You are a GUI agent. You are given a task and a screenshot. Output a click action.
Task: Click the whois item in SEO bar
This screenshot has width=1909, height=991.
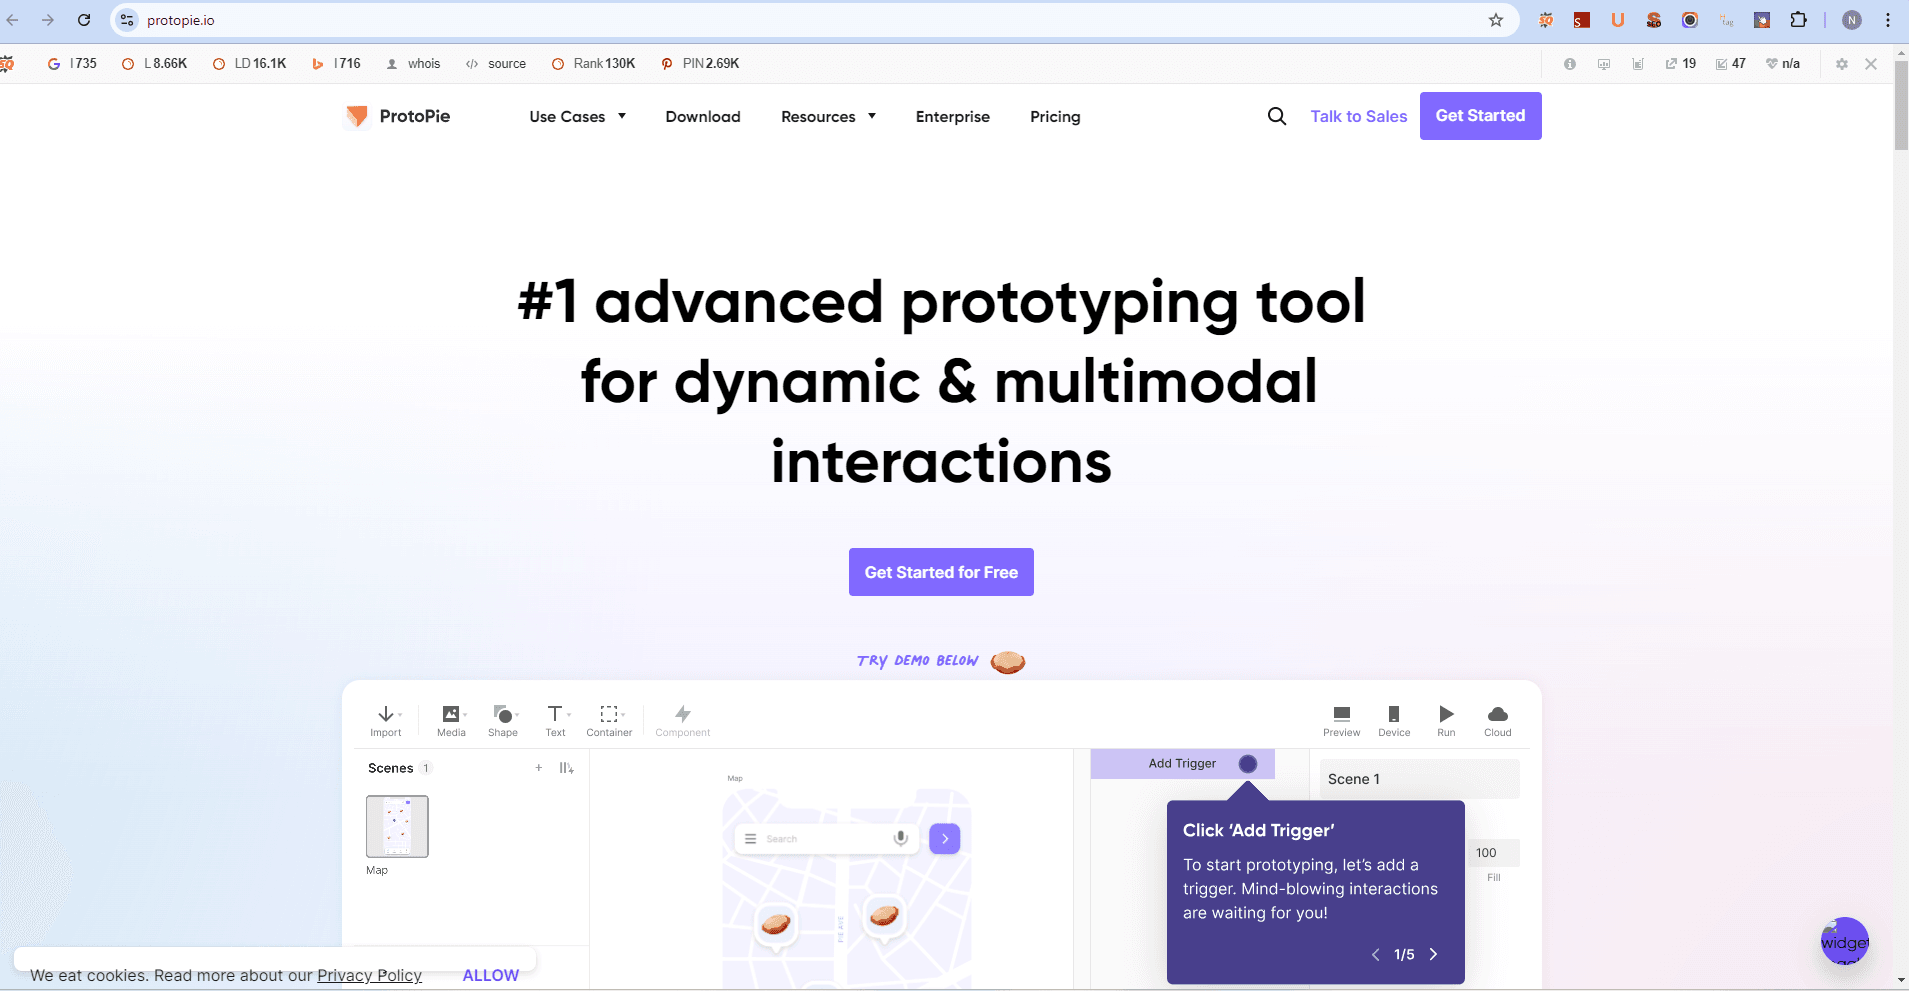pyautogui.click(x=413, y=63)
